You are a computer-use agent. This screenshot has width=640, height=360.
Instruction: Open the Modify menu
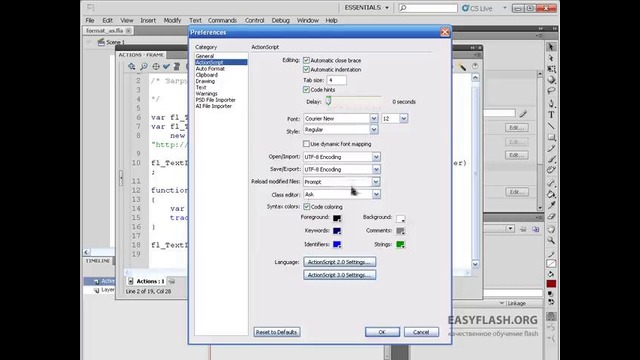tap(172, 20)
